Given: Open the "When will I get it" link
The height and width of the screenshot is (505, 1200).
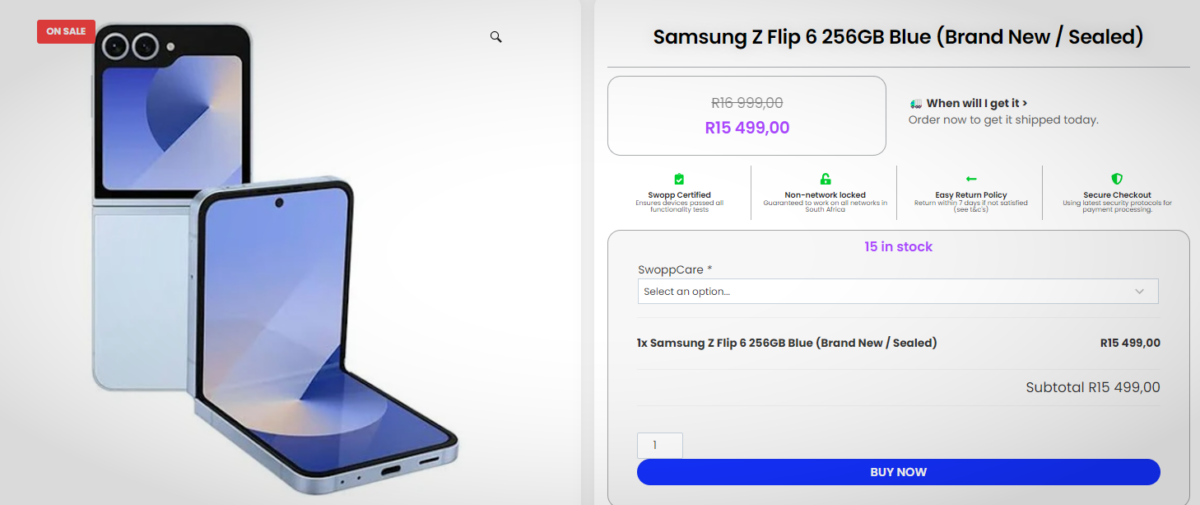Looking at the screenshot, I should 976,103.
